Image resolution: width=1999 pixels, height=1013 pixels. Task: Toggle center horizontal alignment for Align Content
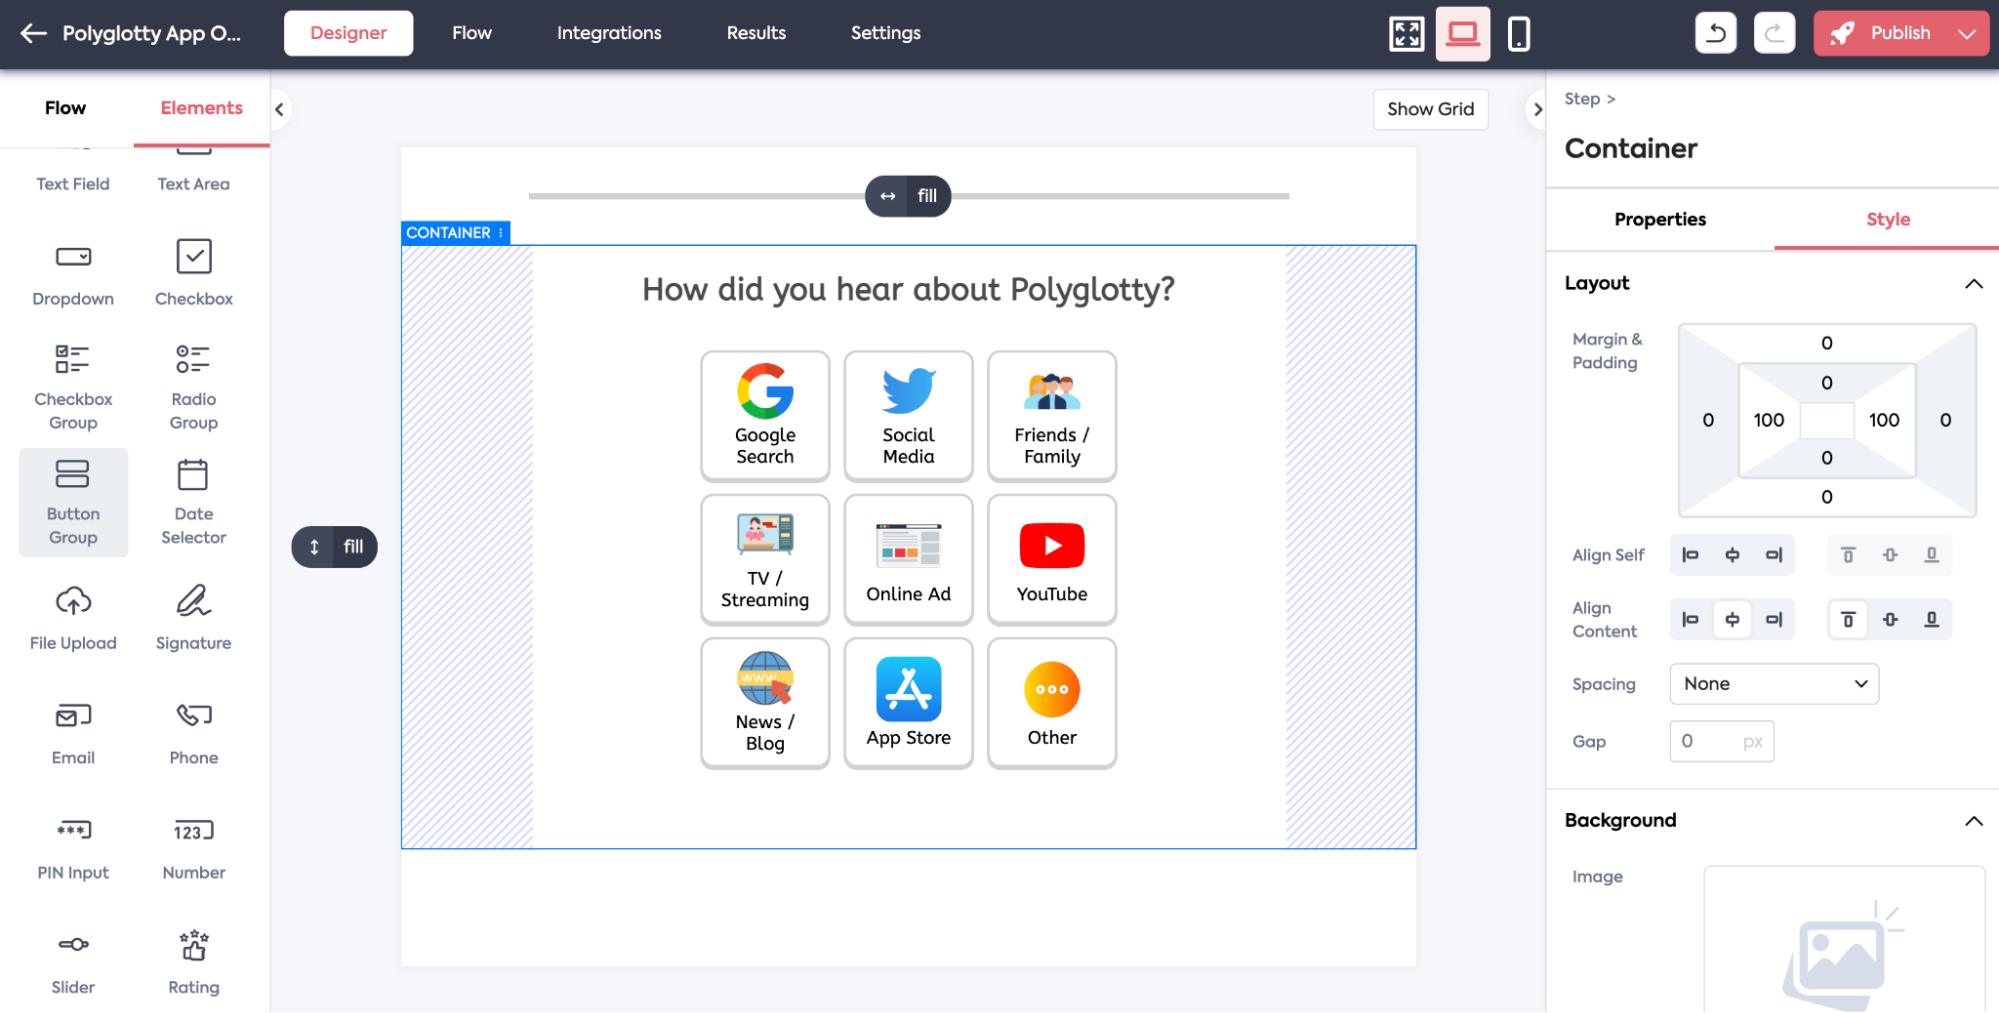pyautogui.click(x=1733, y=619)
